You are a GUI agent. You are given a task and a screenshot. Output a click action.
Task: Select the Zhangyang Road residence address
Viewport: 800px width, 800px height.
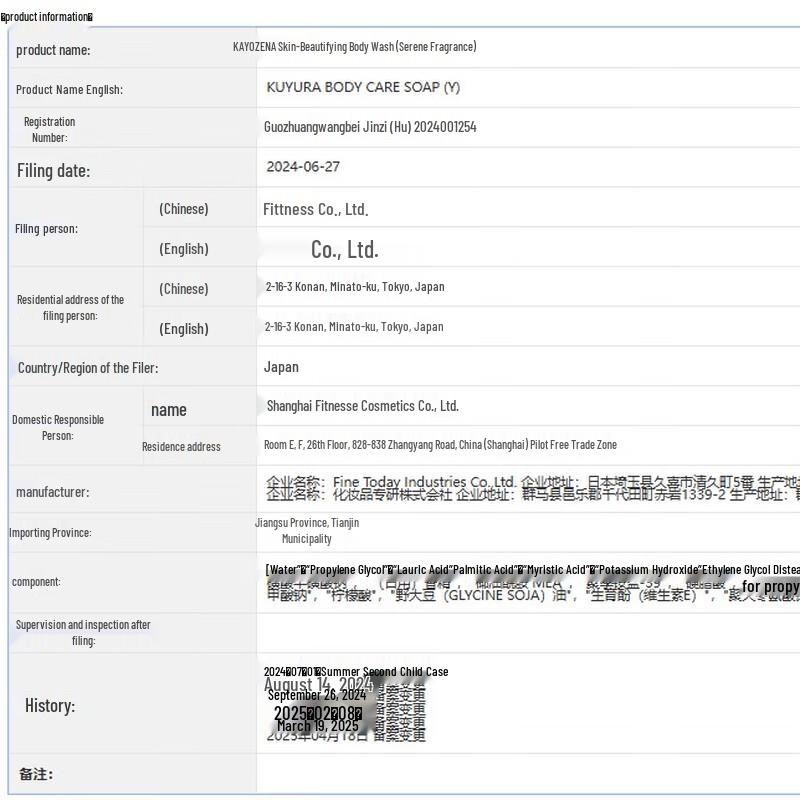pyautogui.click(x=440, y=445)
